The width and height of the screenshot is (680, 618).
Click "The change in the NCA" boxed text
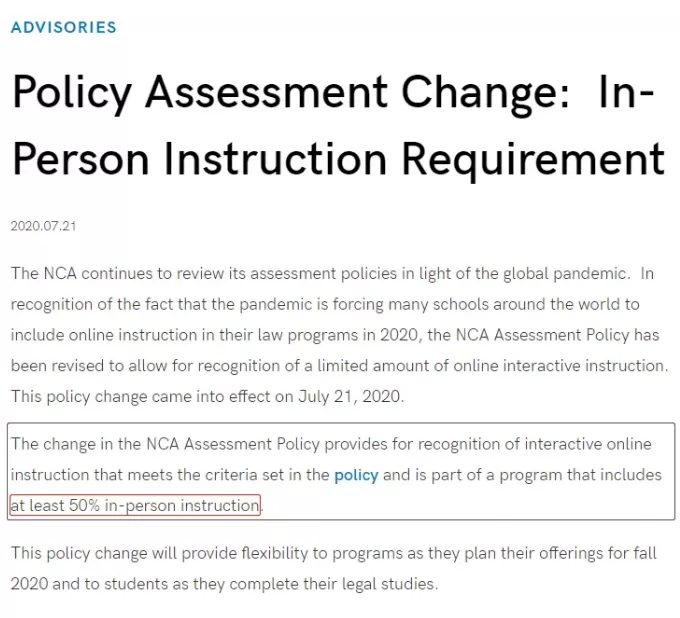95,445
